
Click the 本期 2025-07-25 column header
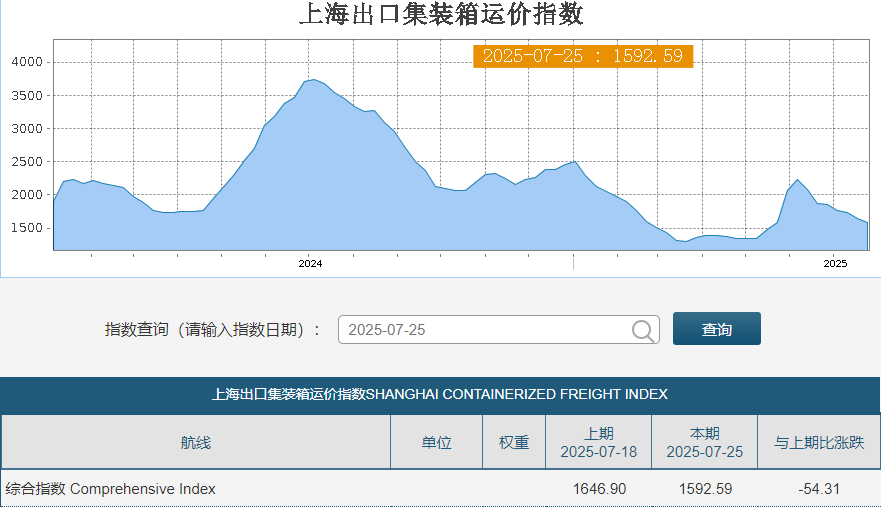click(x=704, y=442)
